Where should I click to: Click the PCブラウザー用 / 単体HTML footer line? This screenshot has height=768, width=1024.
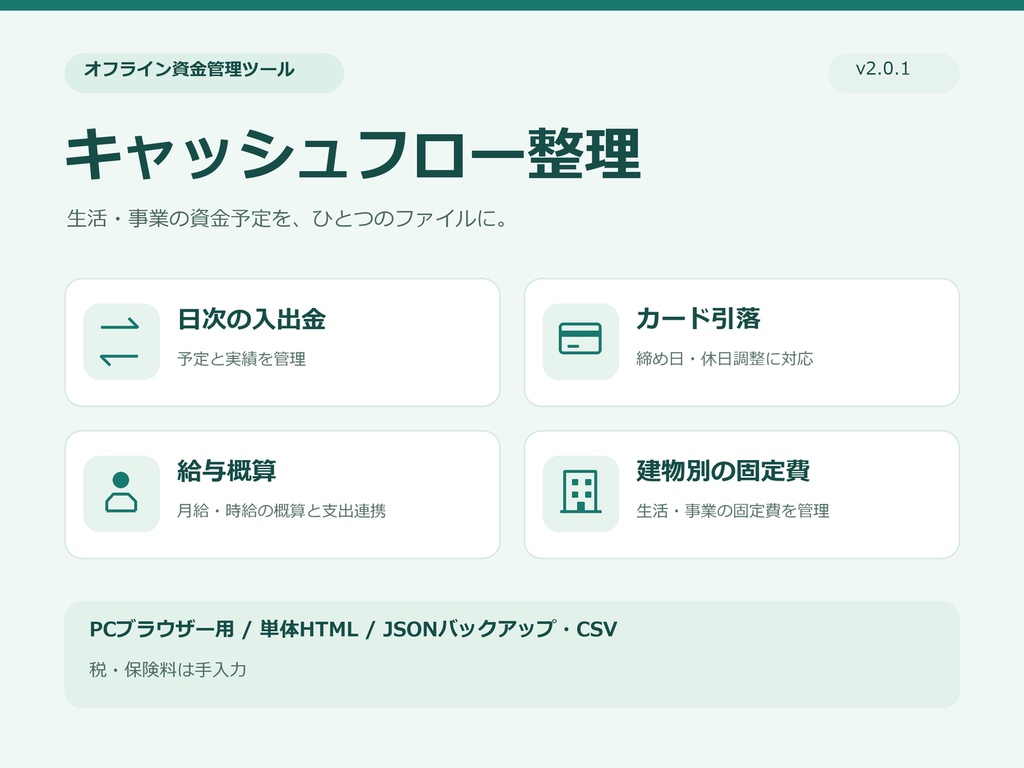353,629
